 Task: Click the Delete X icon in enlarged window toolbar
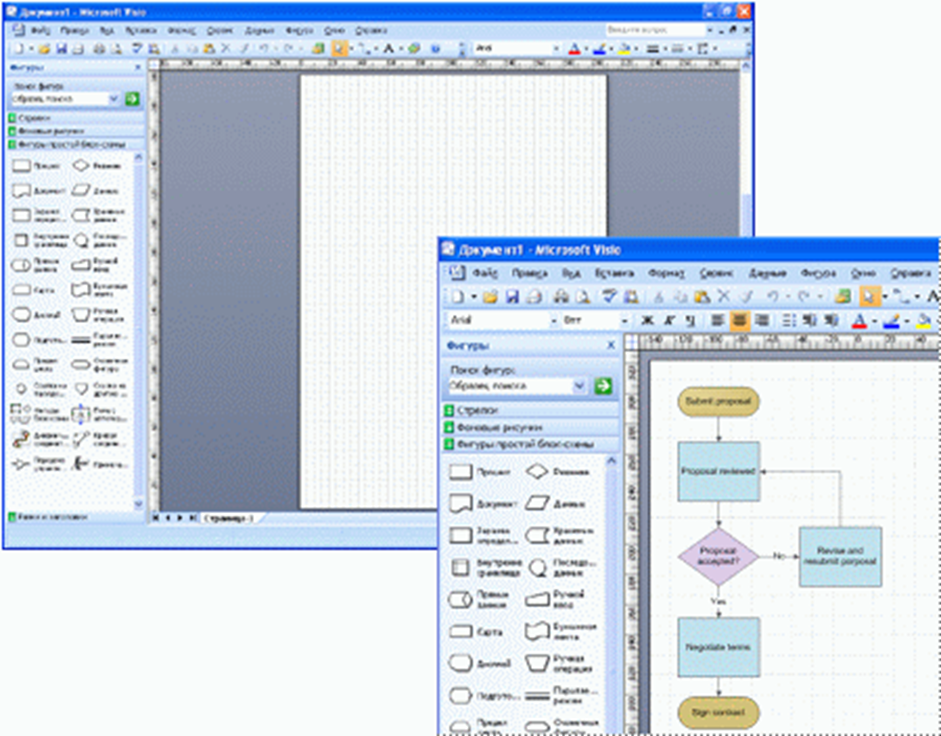tap(724, 297)
